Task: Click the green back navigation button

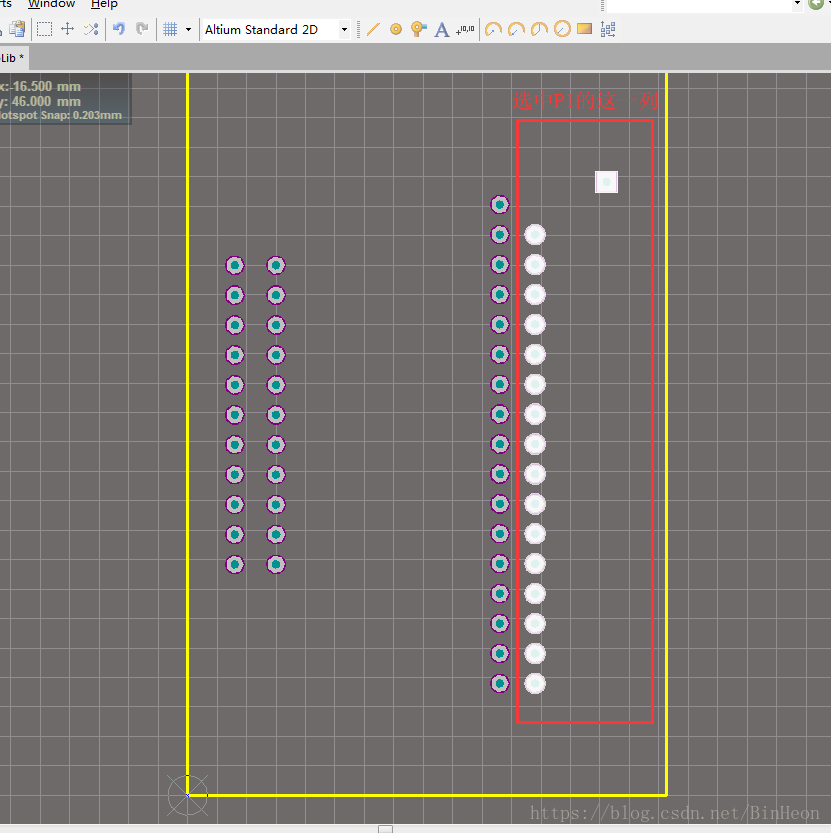Action: coord(816,4)
